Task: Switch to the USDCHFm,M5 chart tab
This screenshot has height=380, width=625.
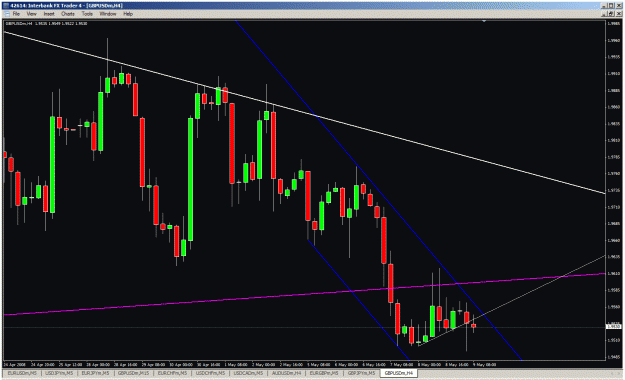Action: coord(210,373)
